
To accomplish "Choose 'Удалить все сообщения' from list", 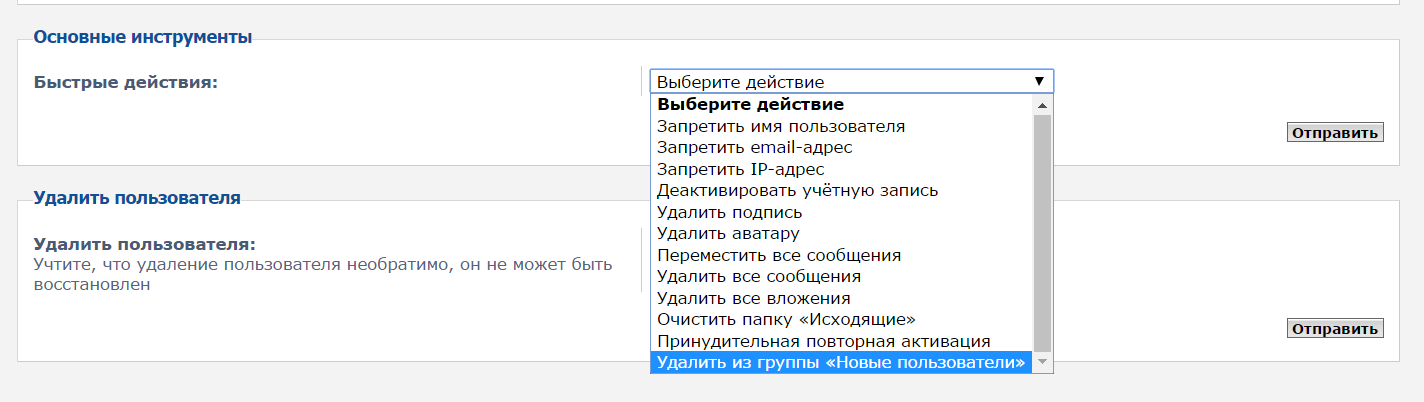I will pyautogui.click(x=759, y=276).
